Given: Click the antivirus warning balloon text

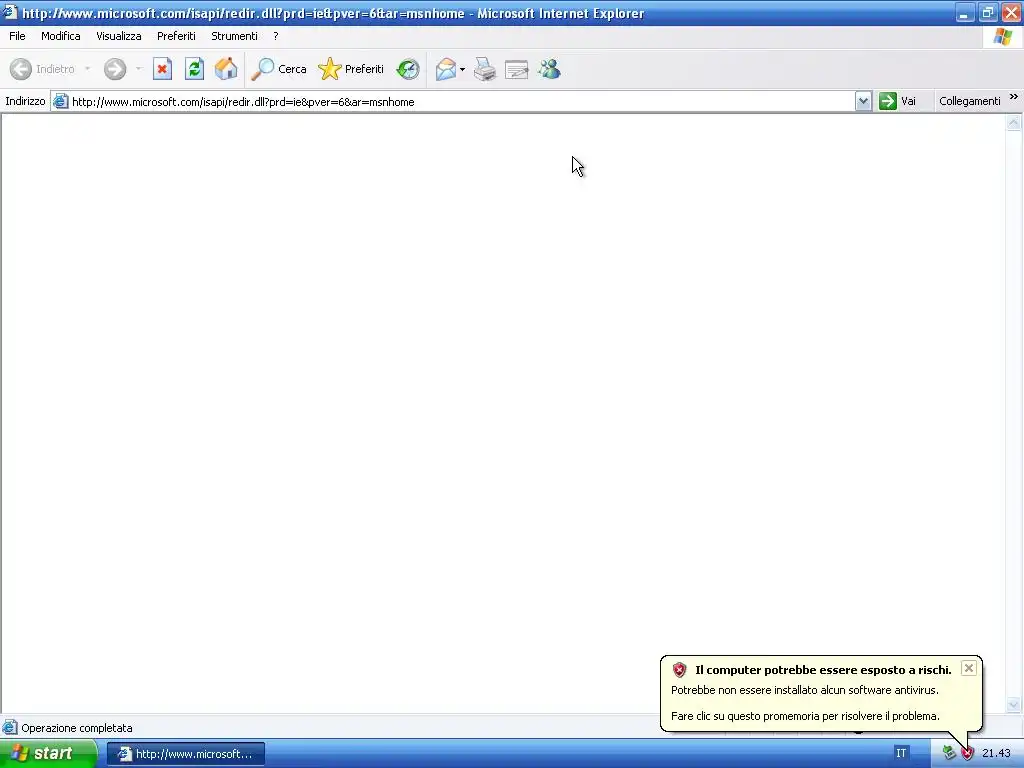Looking at the screenshot, I should [805, 690].
